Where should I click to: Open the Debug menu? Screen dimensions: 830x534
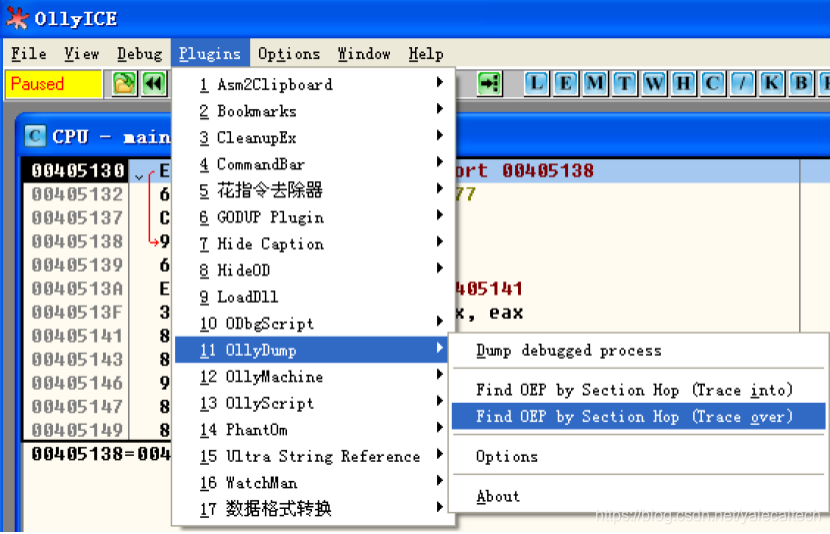pyautogui.click(x=140, y=53)
